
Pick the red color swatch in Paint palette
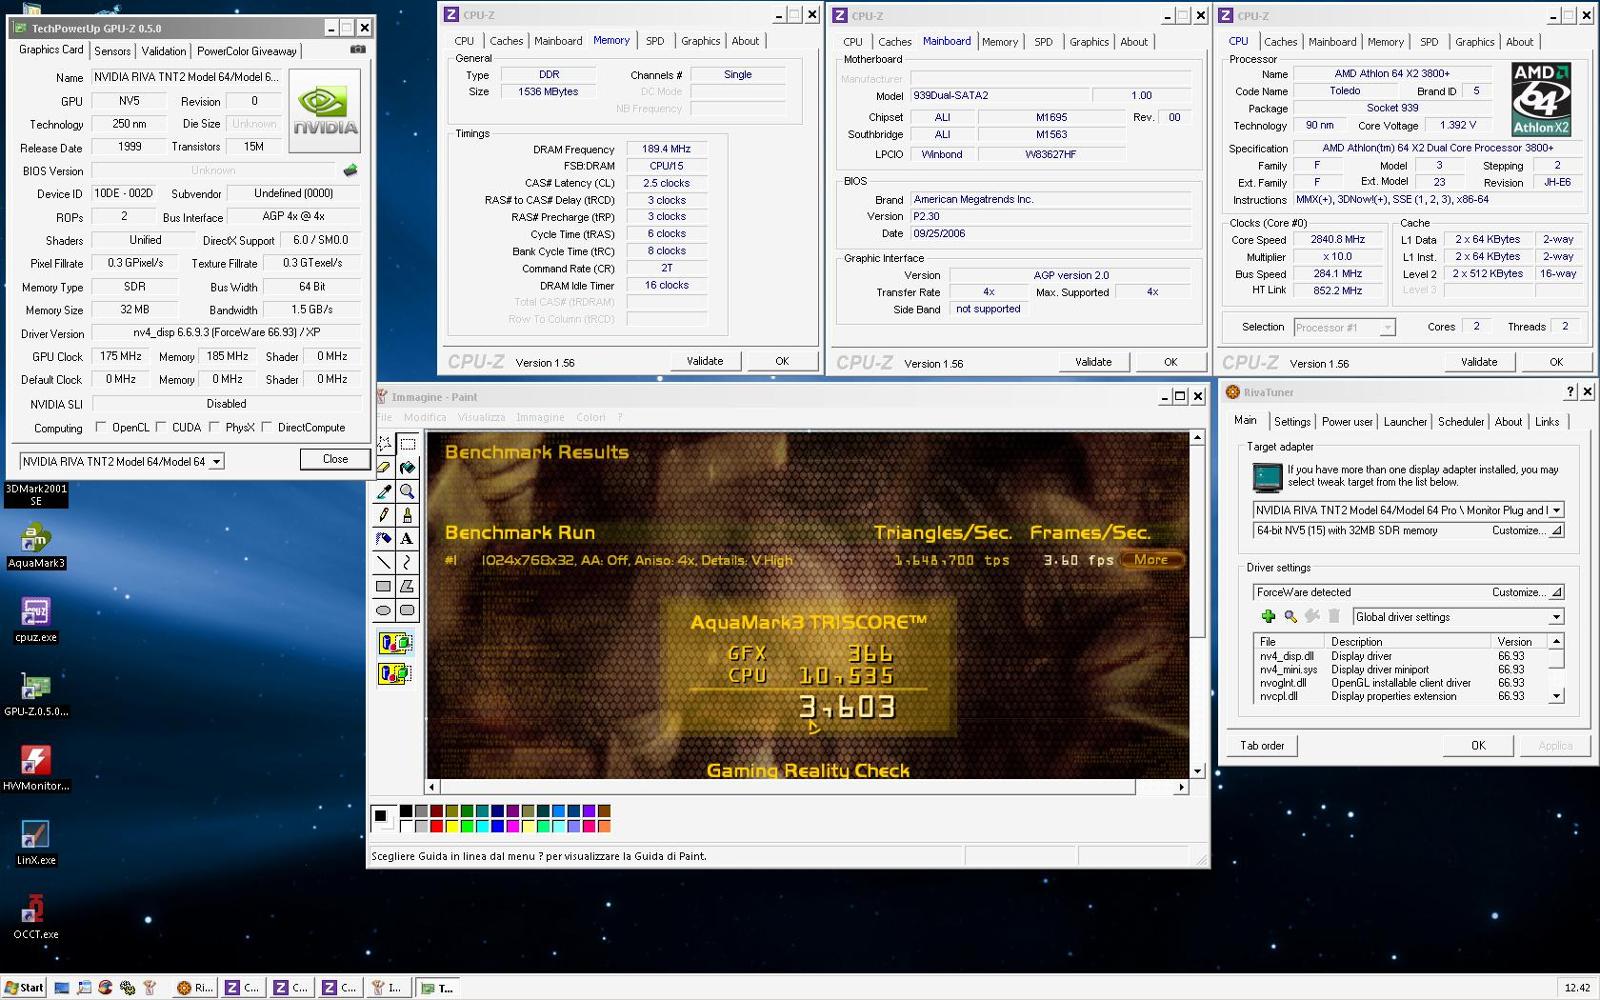pos(436,826)
